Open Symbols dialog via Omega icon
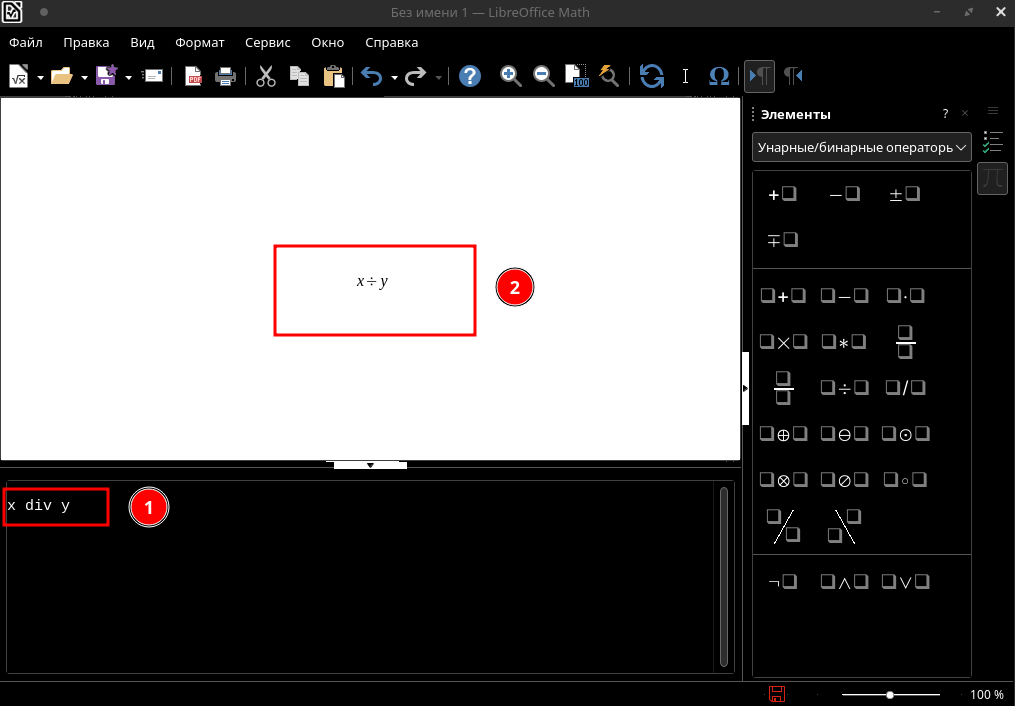1015x706 pixels. [x=718, y=76]
